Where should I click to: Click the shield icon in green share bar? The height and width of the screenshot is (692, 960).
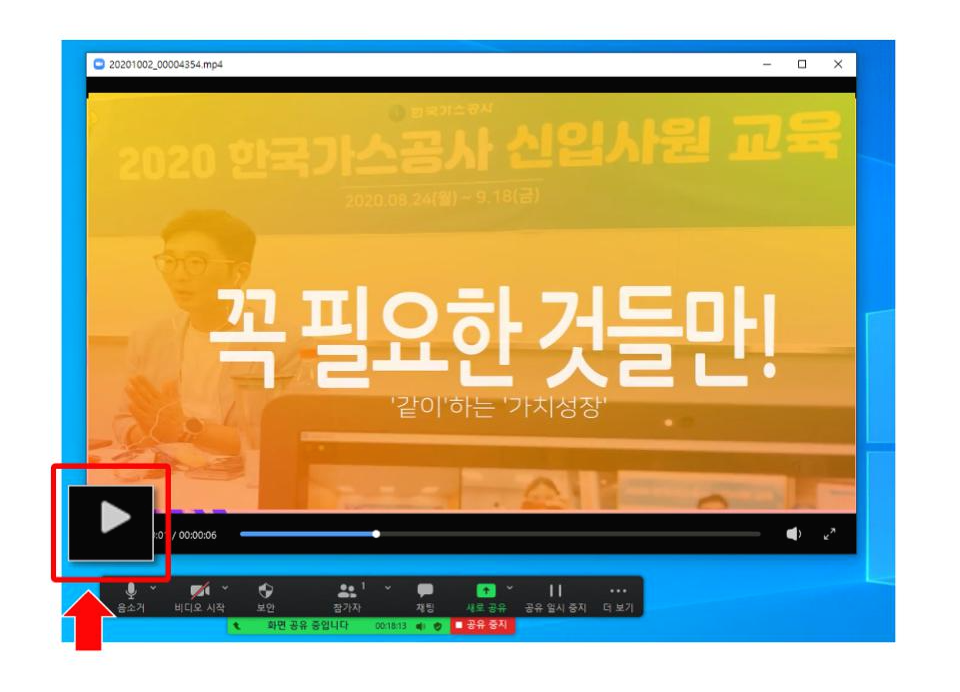437,626
